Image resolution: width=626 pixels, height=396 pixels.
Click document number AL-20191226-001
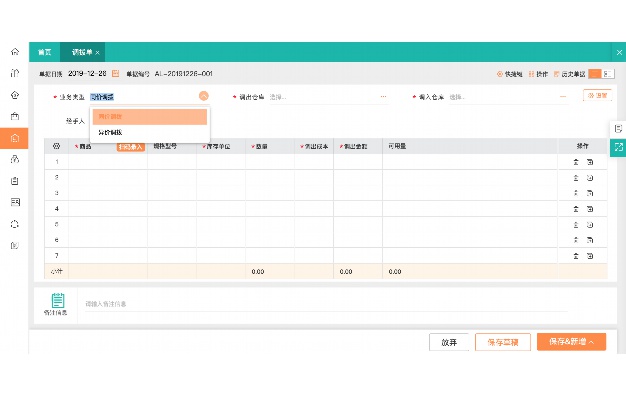(x=184, y=73)
